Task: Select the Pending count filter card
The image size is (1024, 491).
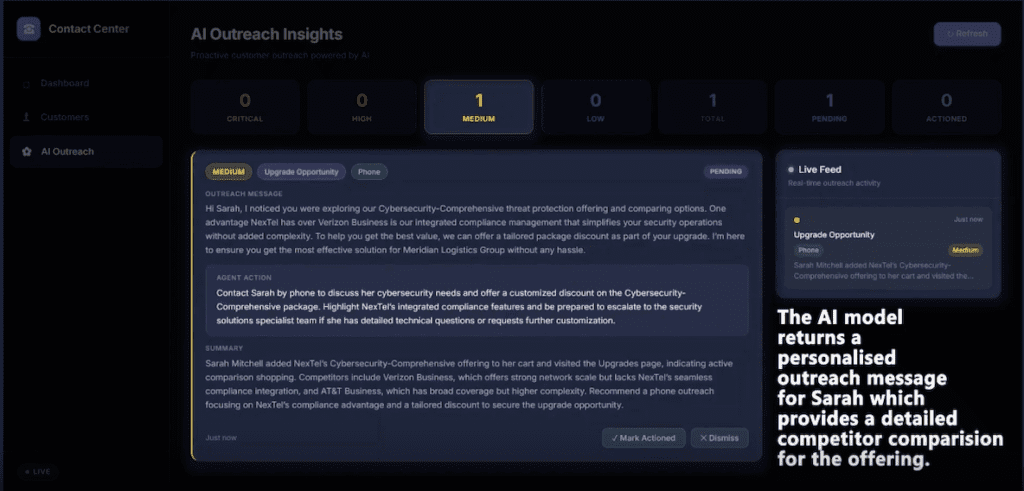Action: (829, 108)
